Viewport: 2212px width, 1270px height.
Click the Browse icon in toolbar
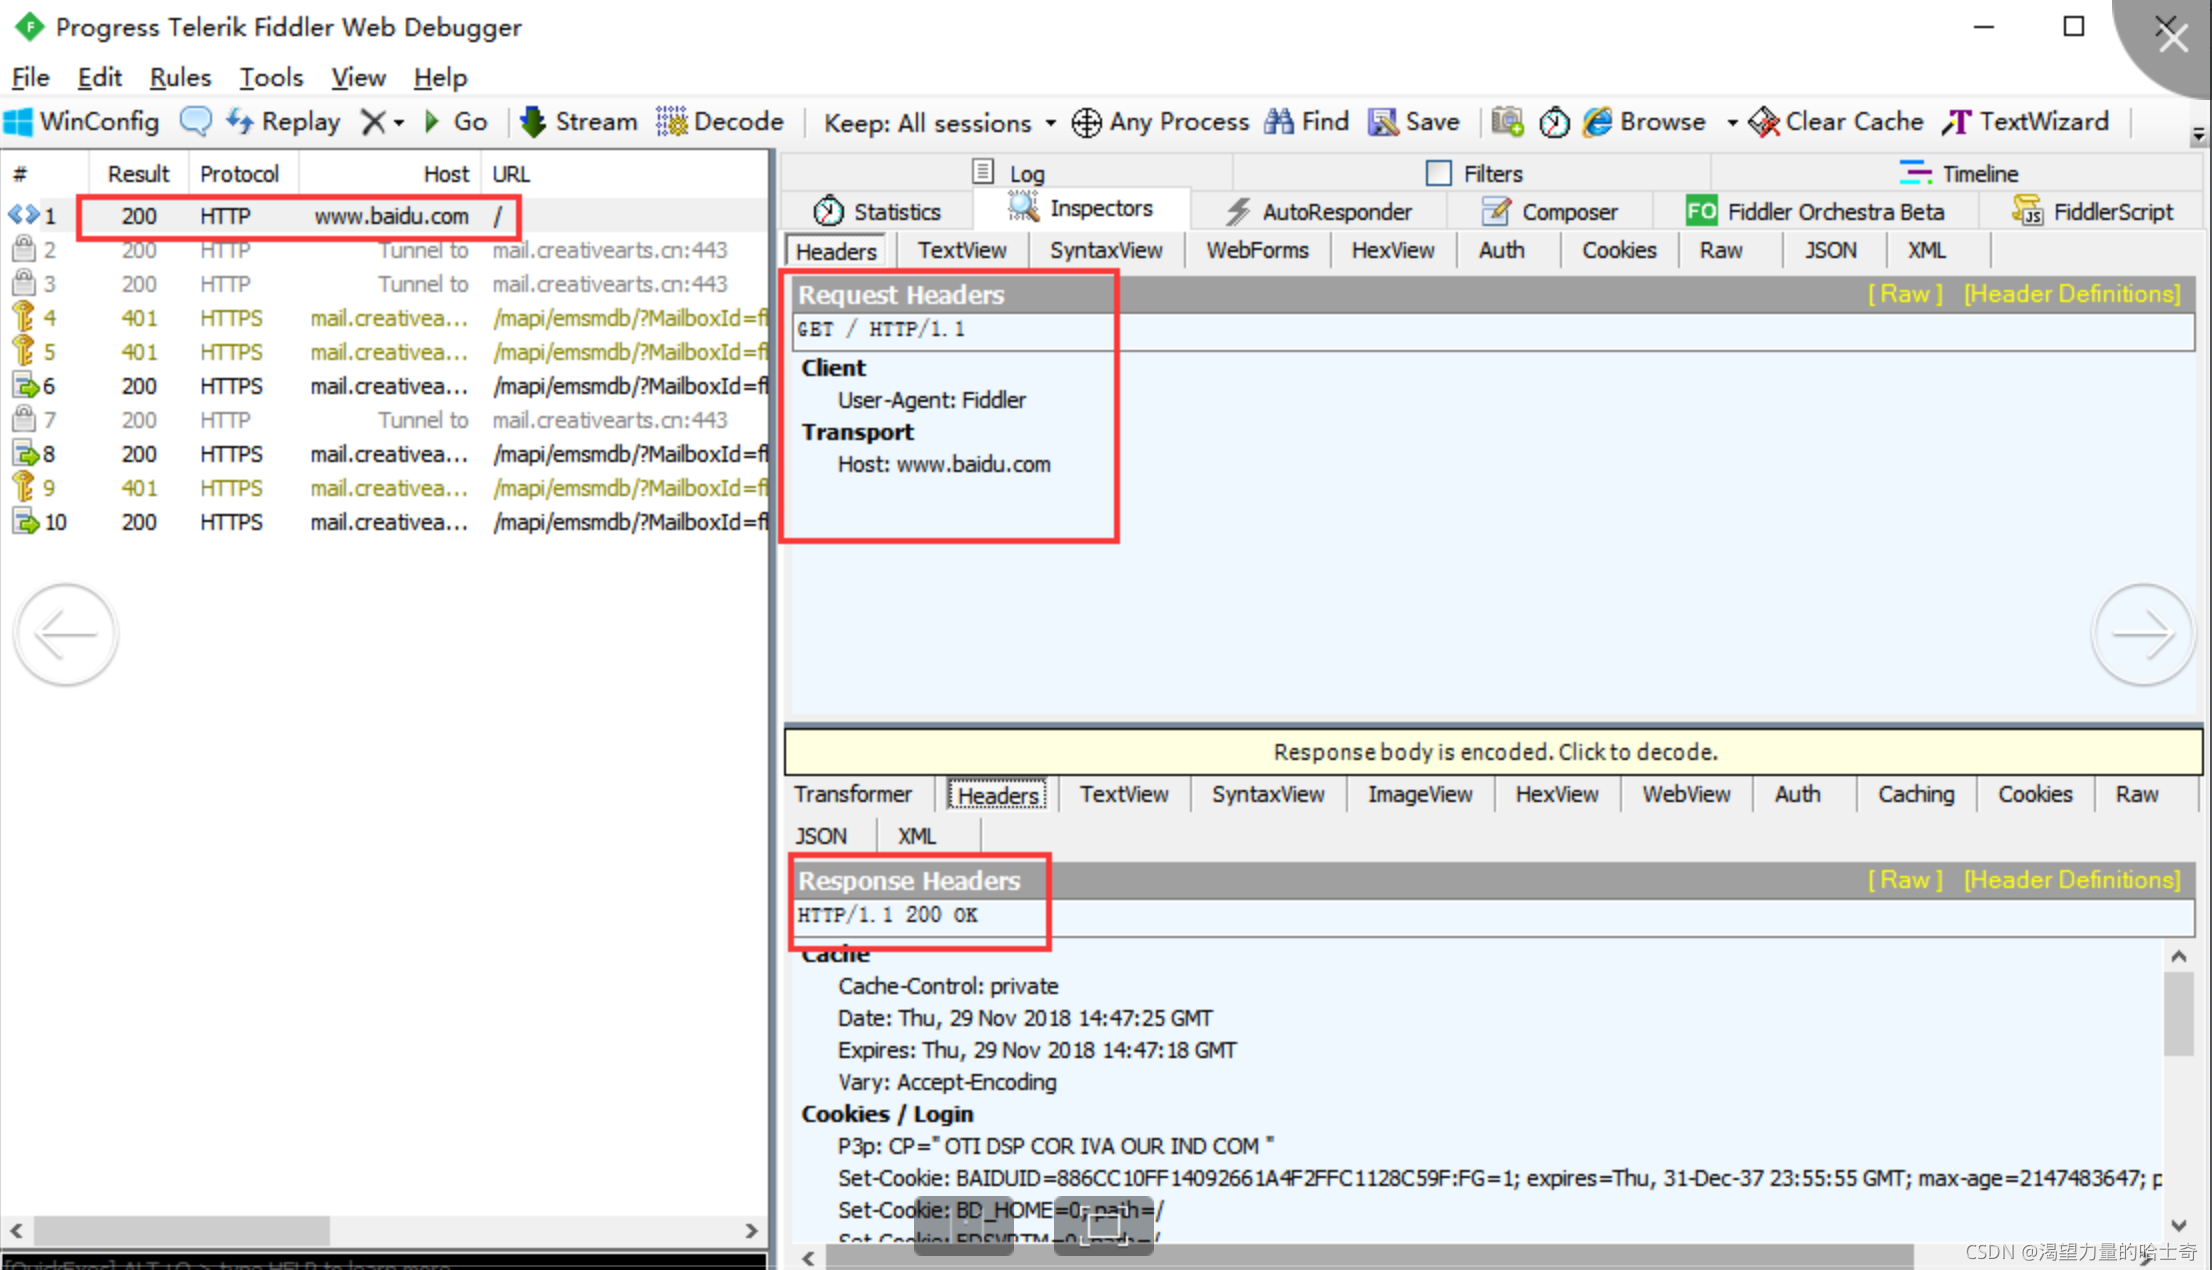point(1603,120)
